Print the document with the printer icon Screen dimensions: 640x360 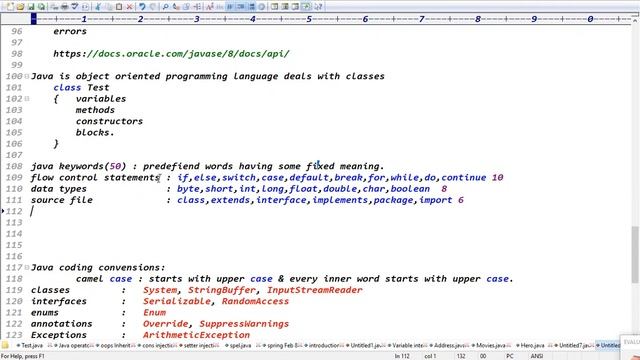tap(64, 7)
